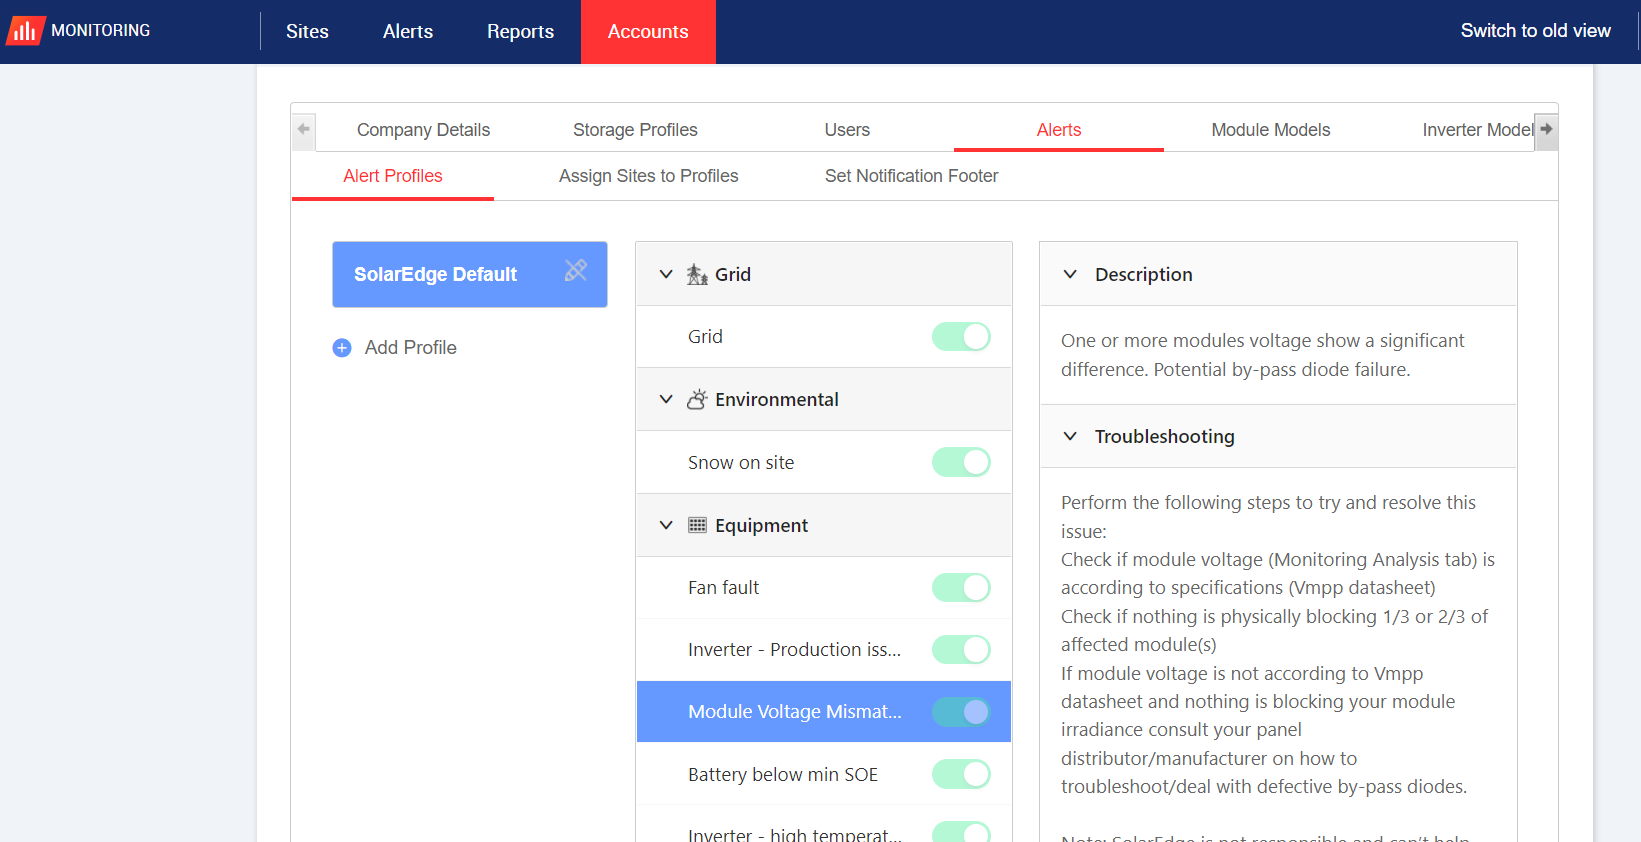
Task: Select the Alert Profiles sub-tab
Action: (x=393, y=176)
